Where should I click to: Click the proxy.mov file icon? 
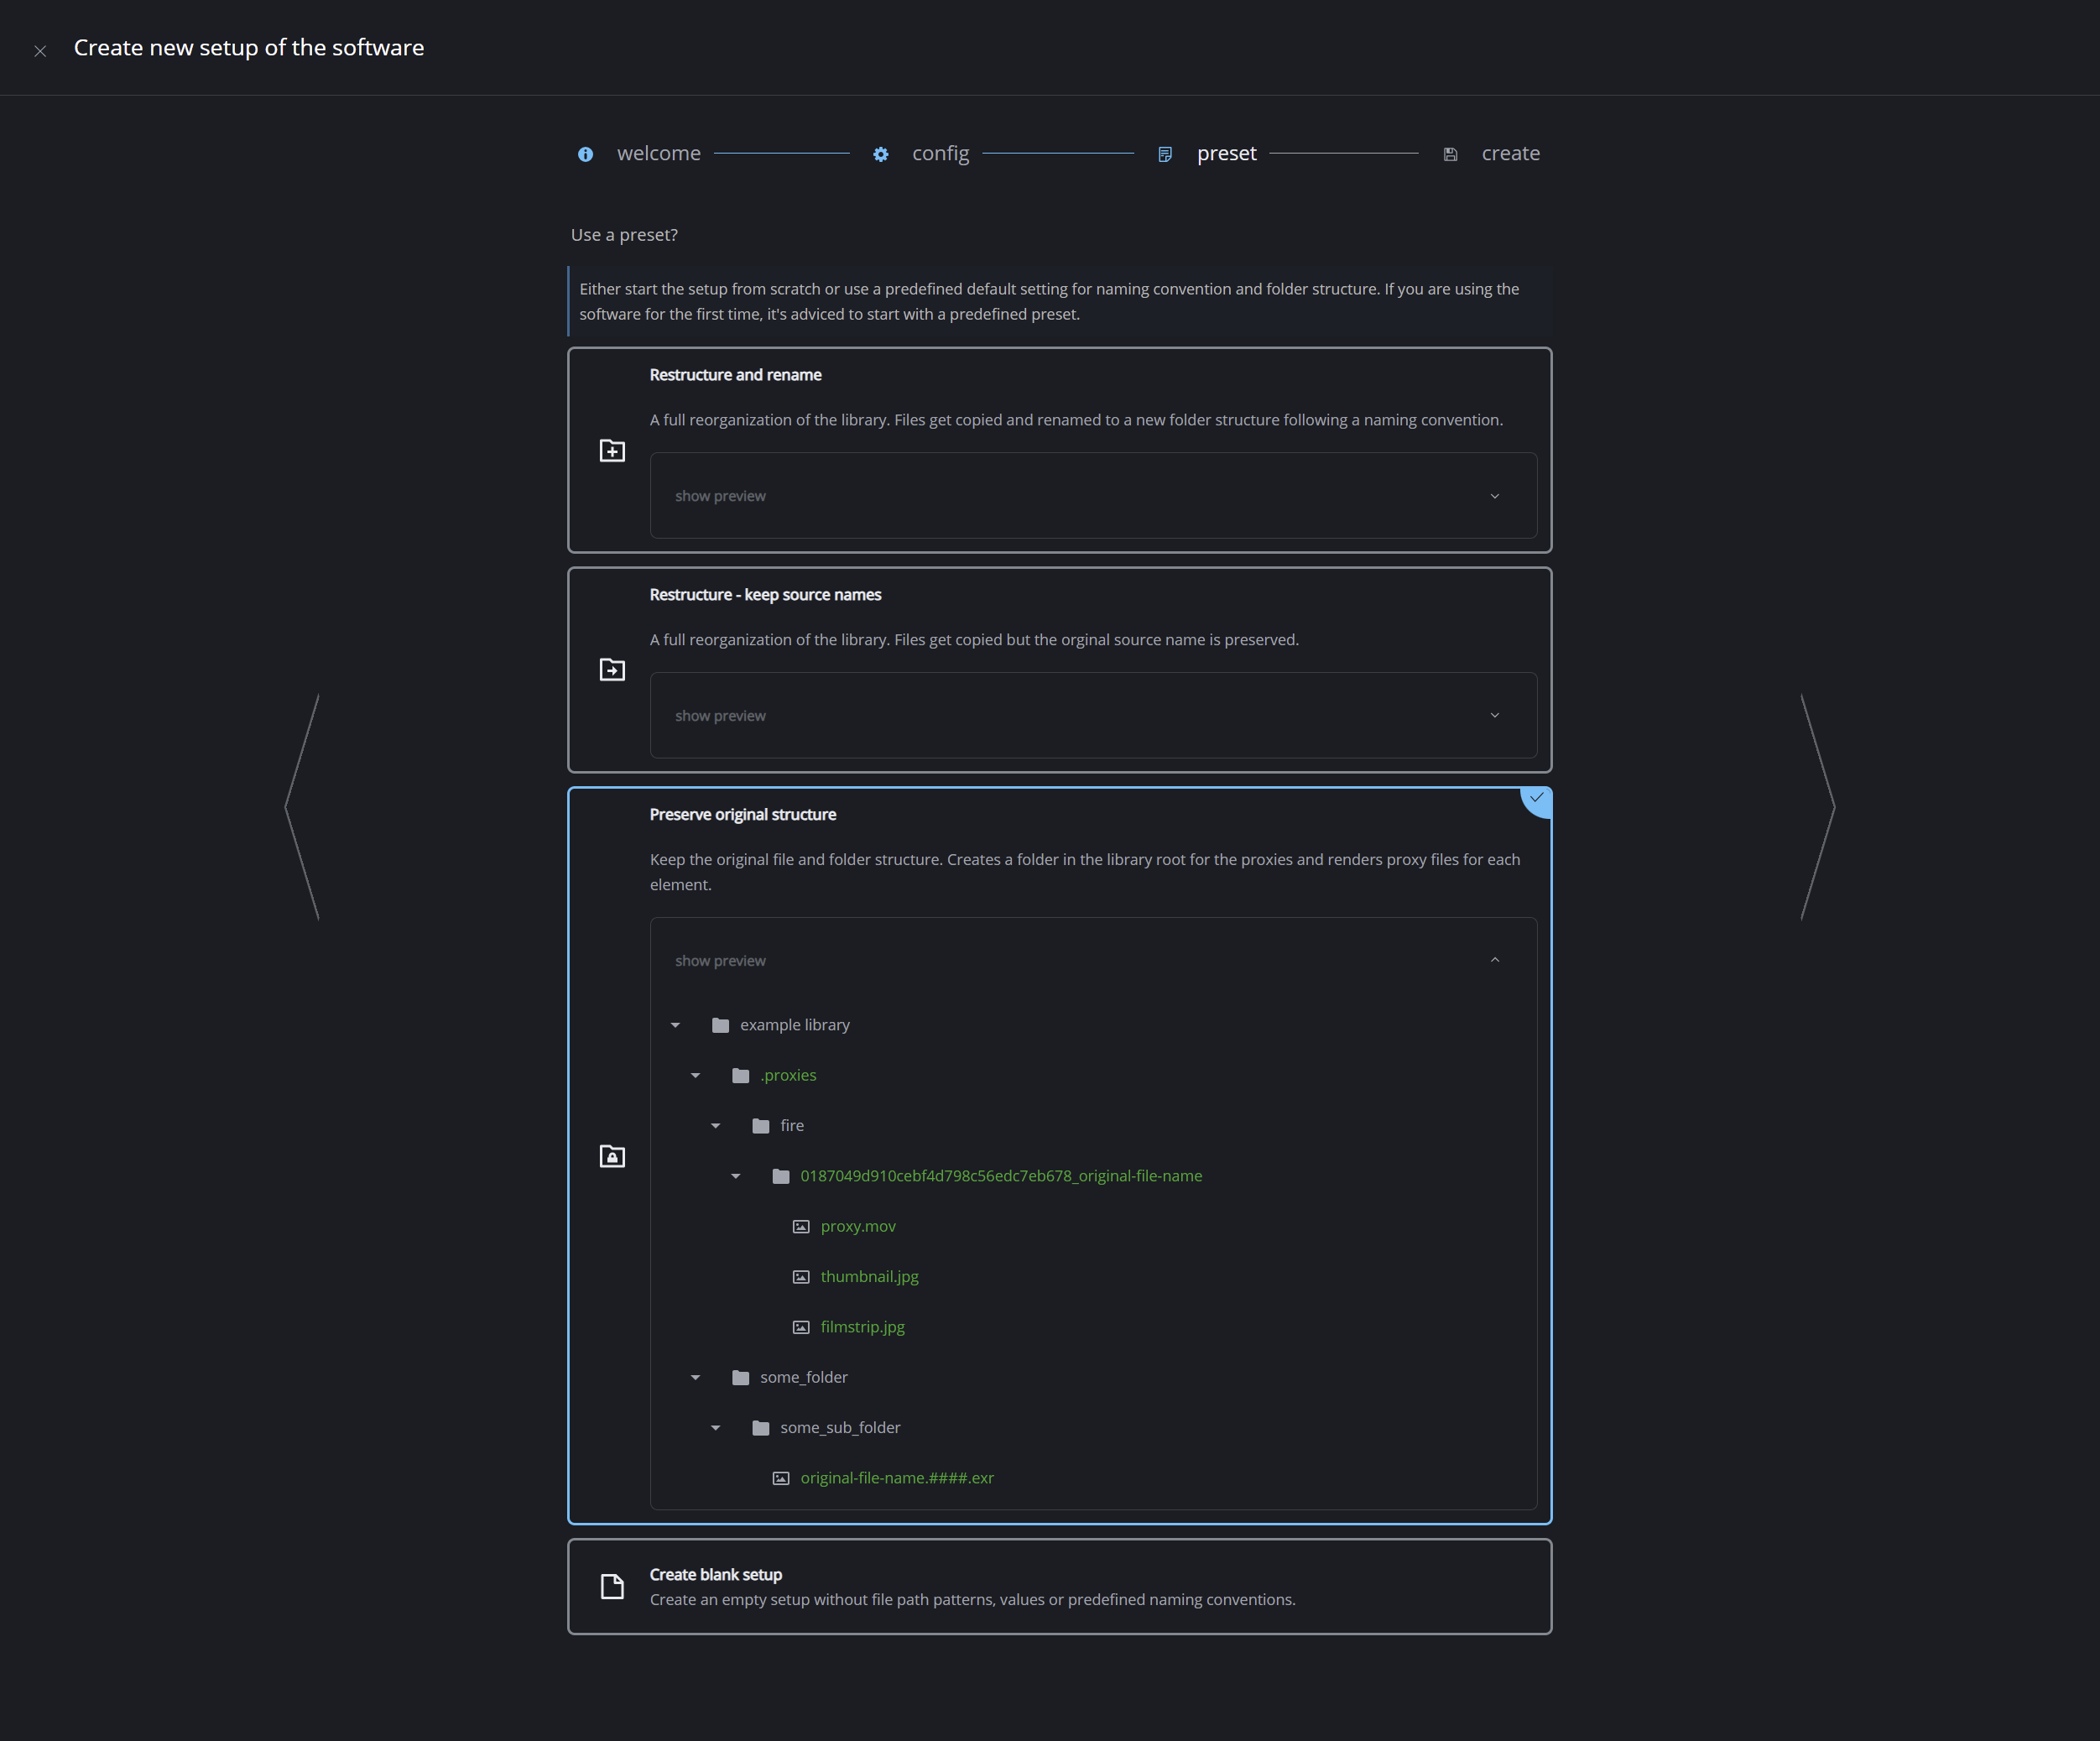point(801,1227)
